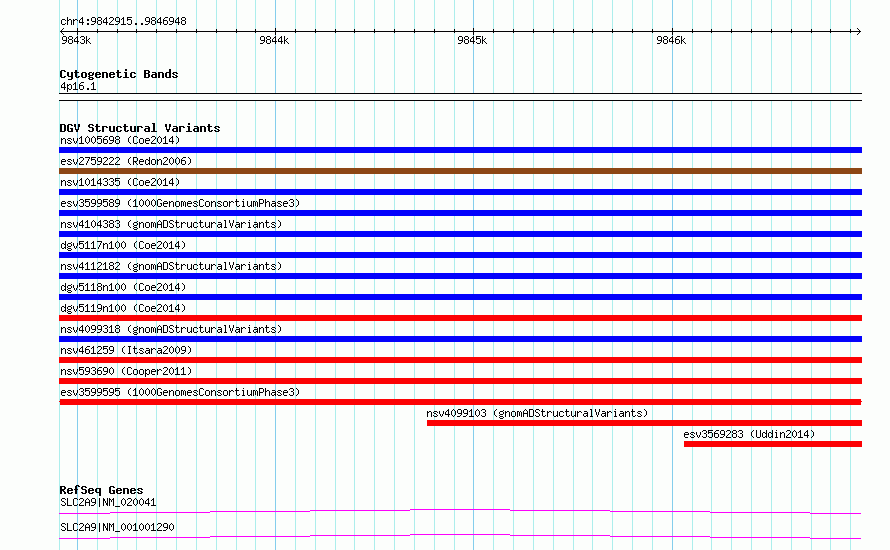Click nsv4112182 (gnomADStructuralVariants) label
Screen dimensions: 890x550
point(171,266)
